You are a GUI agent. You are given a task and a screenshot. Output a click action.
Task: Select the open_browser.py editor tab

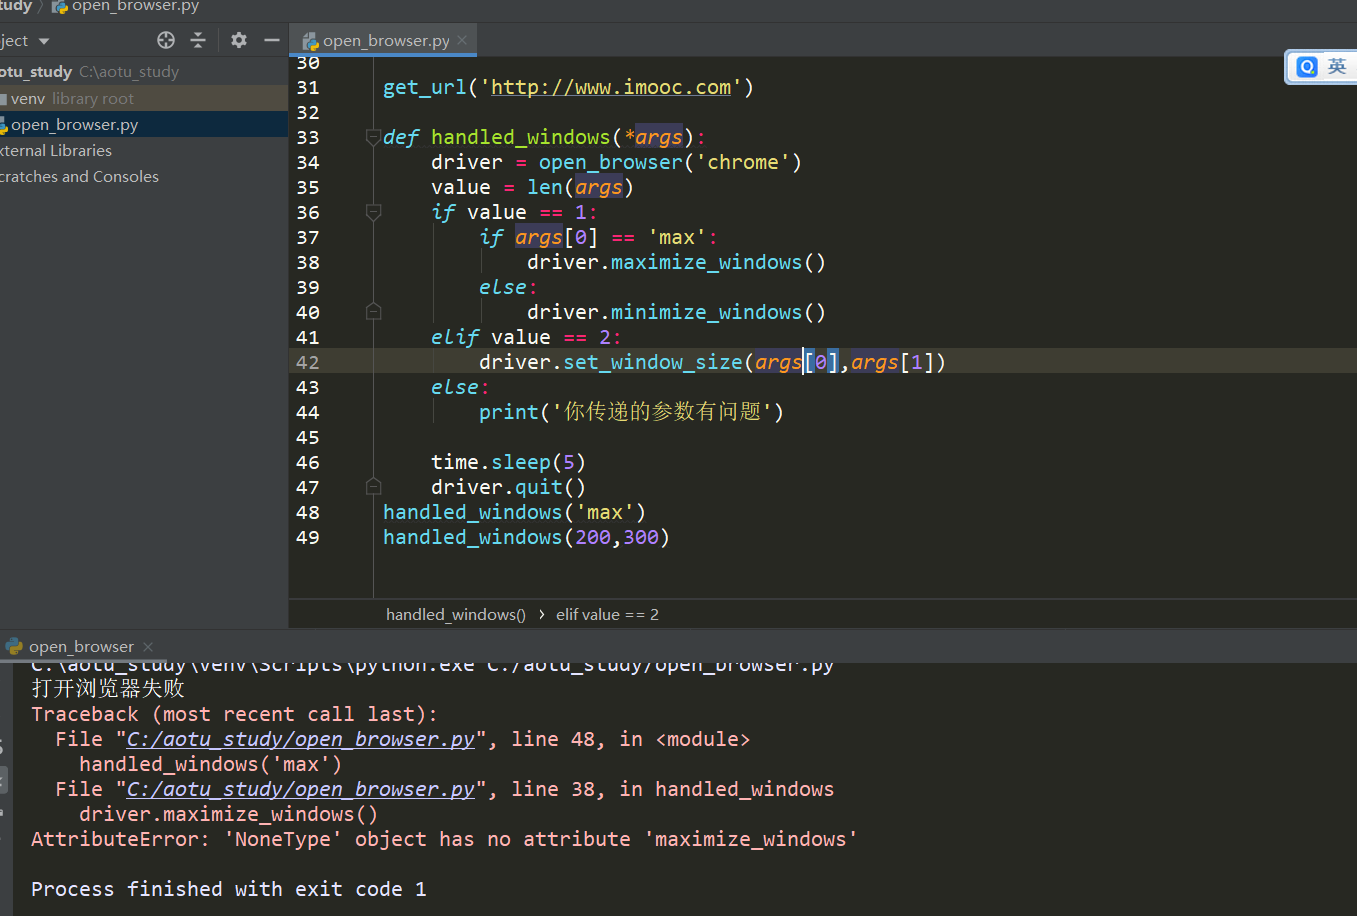coord(385,40)
